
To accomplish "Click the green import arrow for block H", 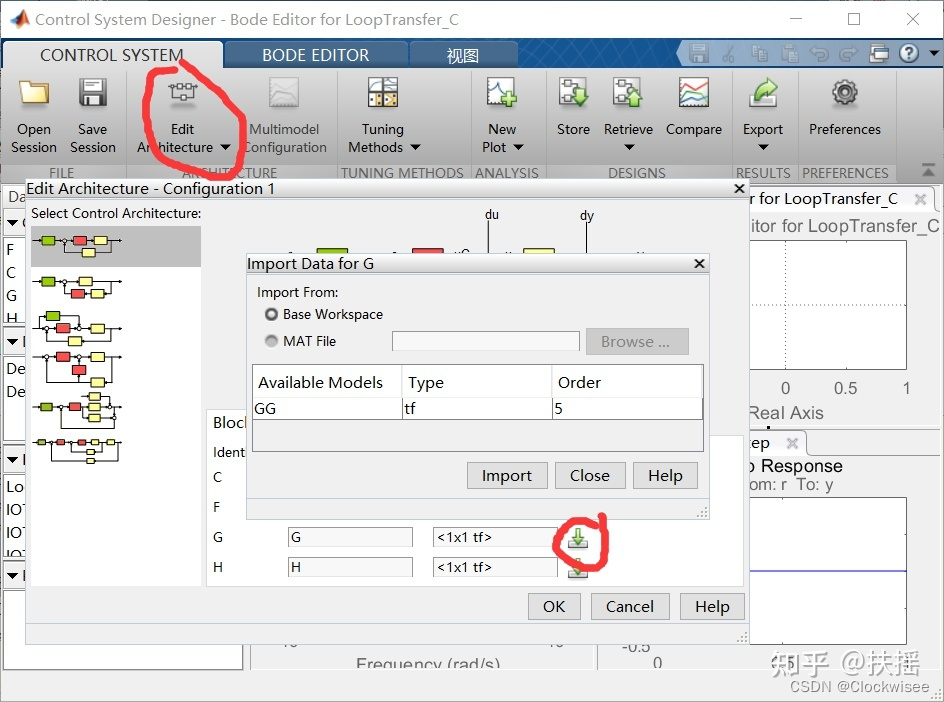I will (577, 567).
